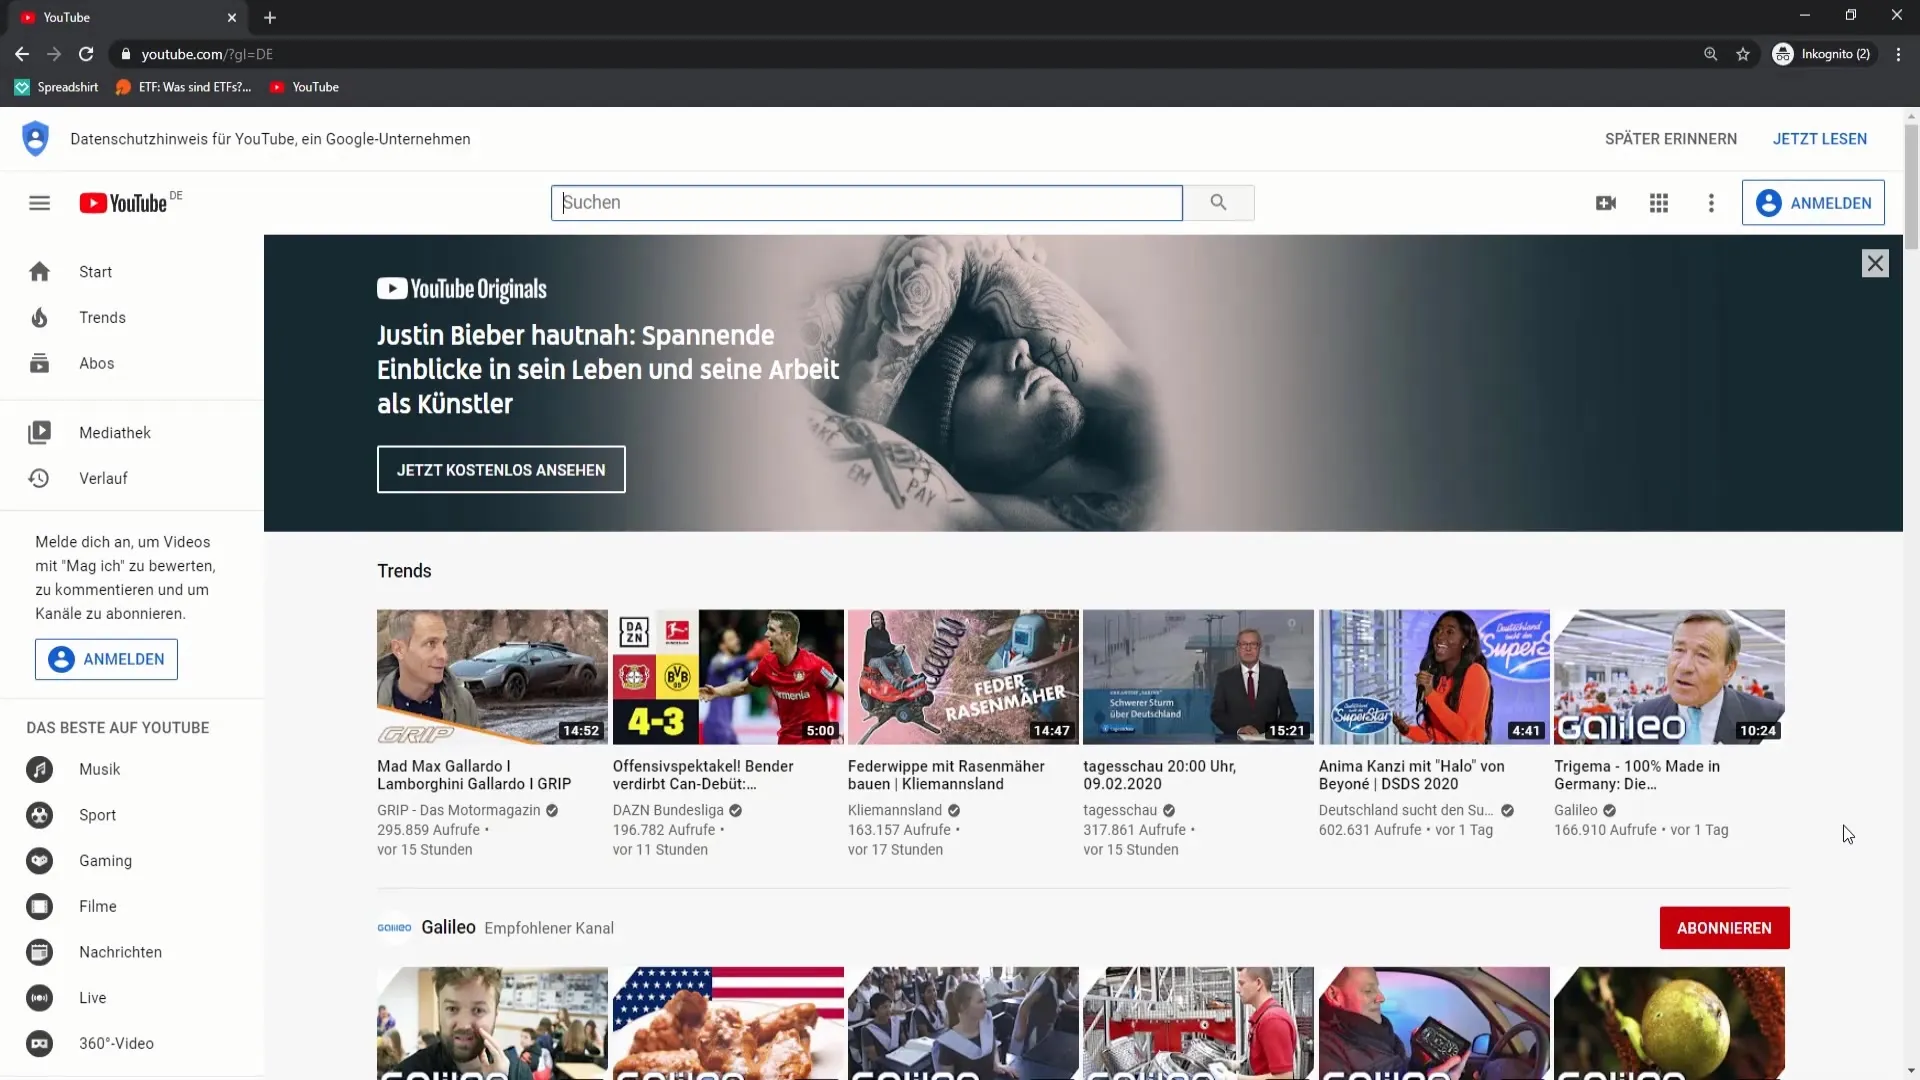The image size is (1920, 1080).
Task: Open the GRIP - Das Motormagazin channel link
Action: (459, 811)
